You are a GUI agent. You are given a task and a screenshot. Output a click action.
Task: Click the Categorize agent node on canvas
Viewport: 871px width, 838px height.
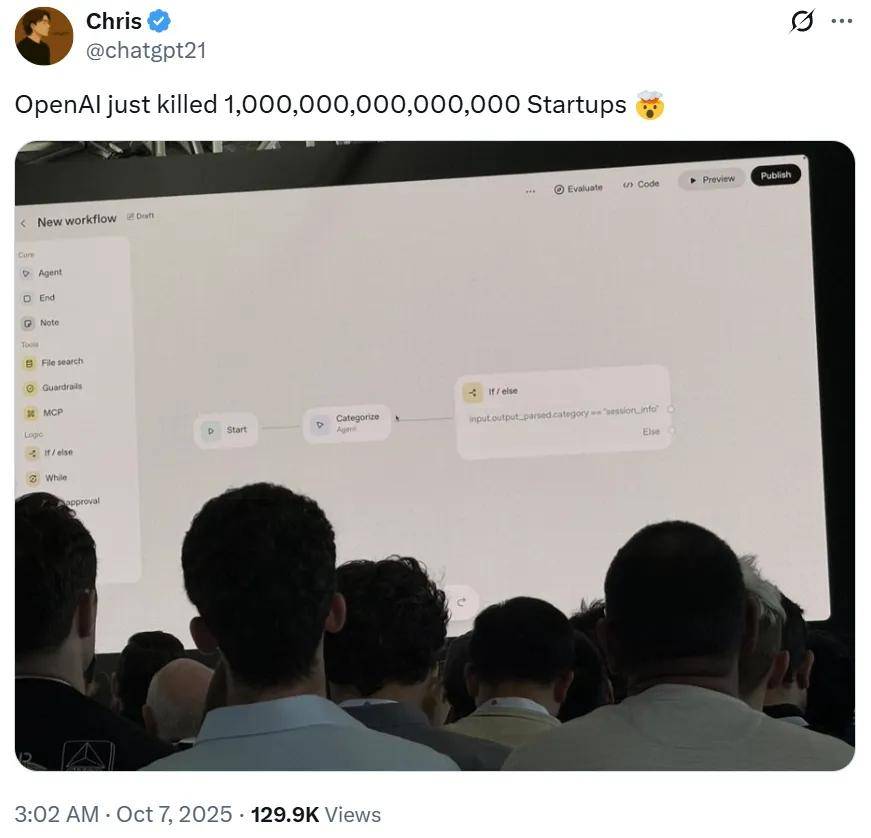pos(346,423)
